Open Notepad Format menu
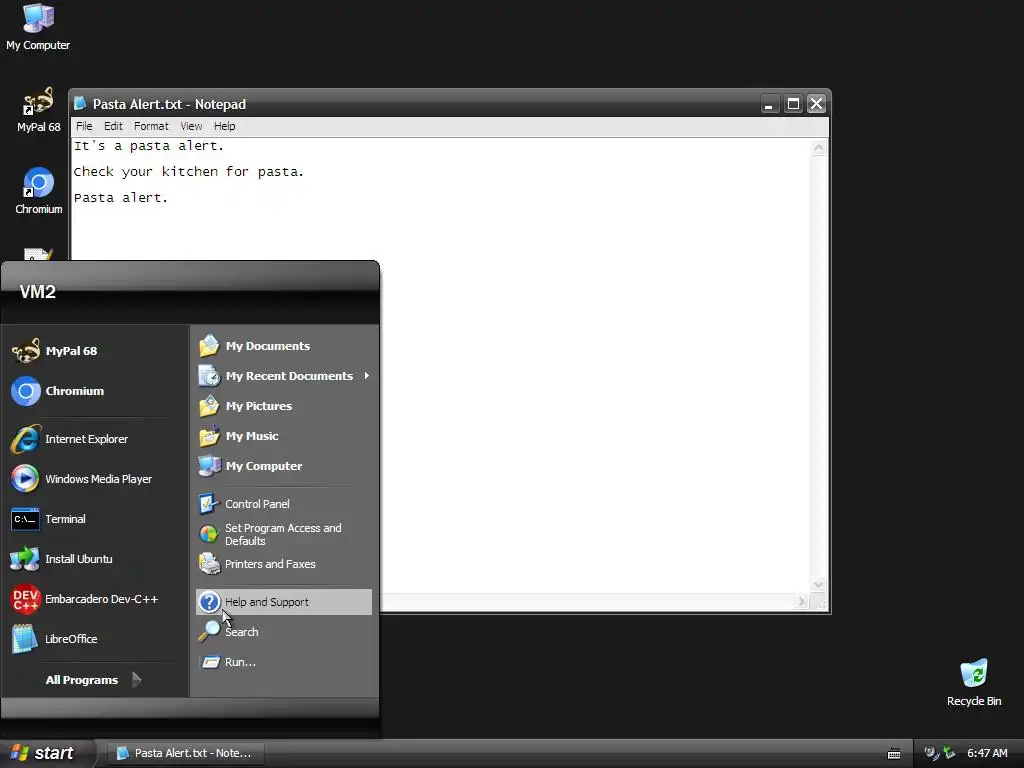Viewport: 1024px width, 768px height. 151,126
